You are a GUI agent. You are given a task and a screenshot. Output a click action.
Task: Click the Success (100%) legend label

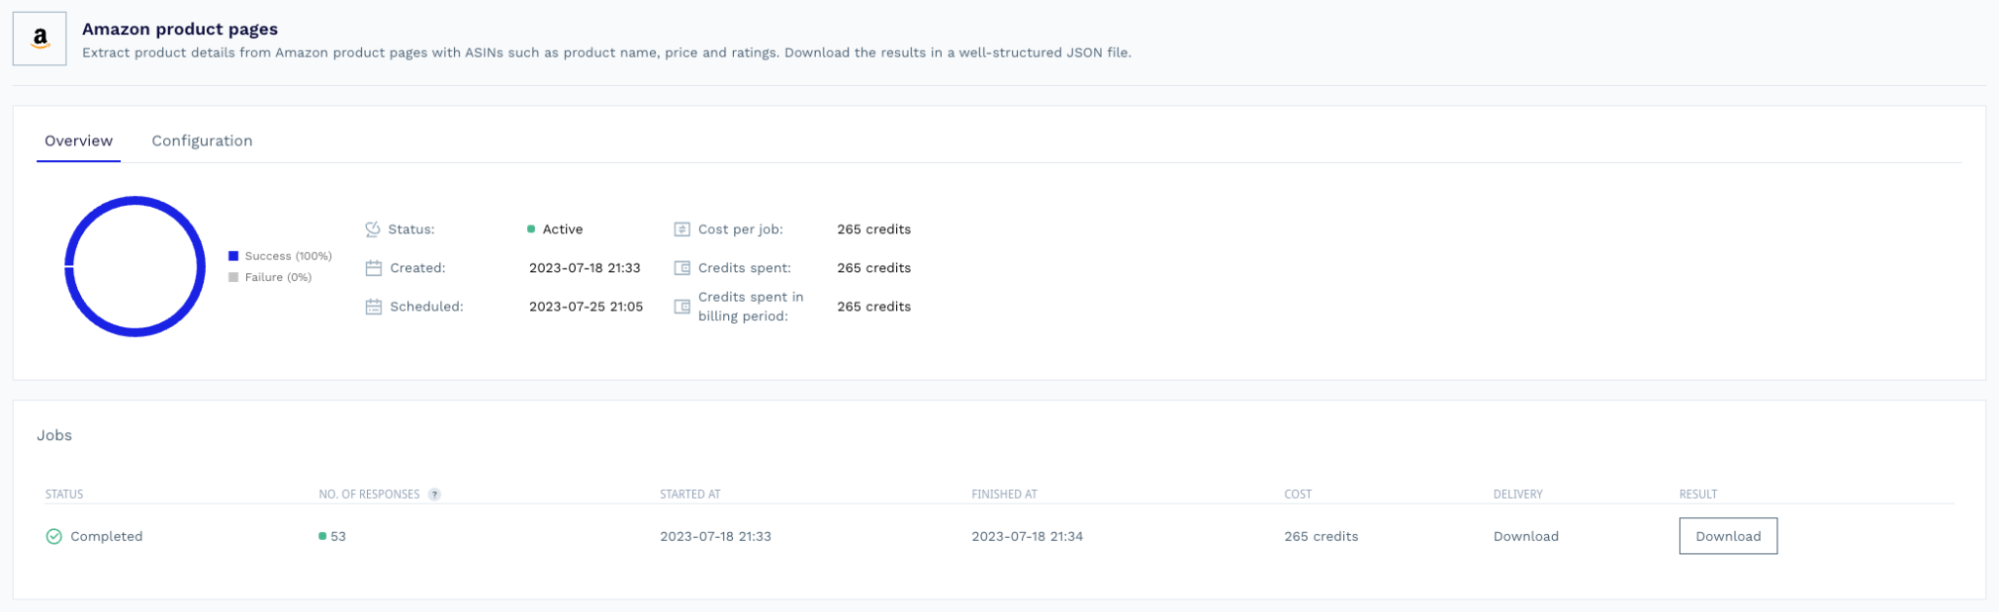[x=288, y=256]
